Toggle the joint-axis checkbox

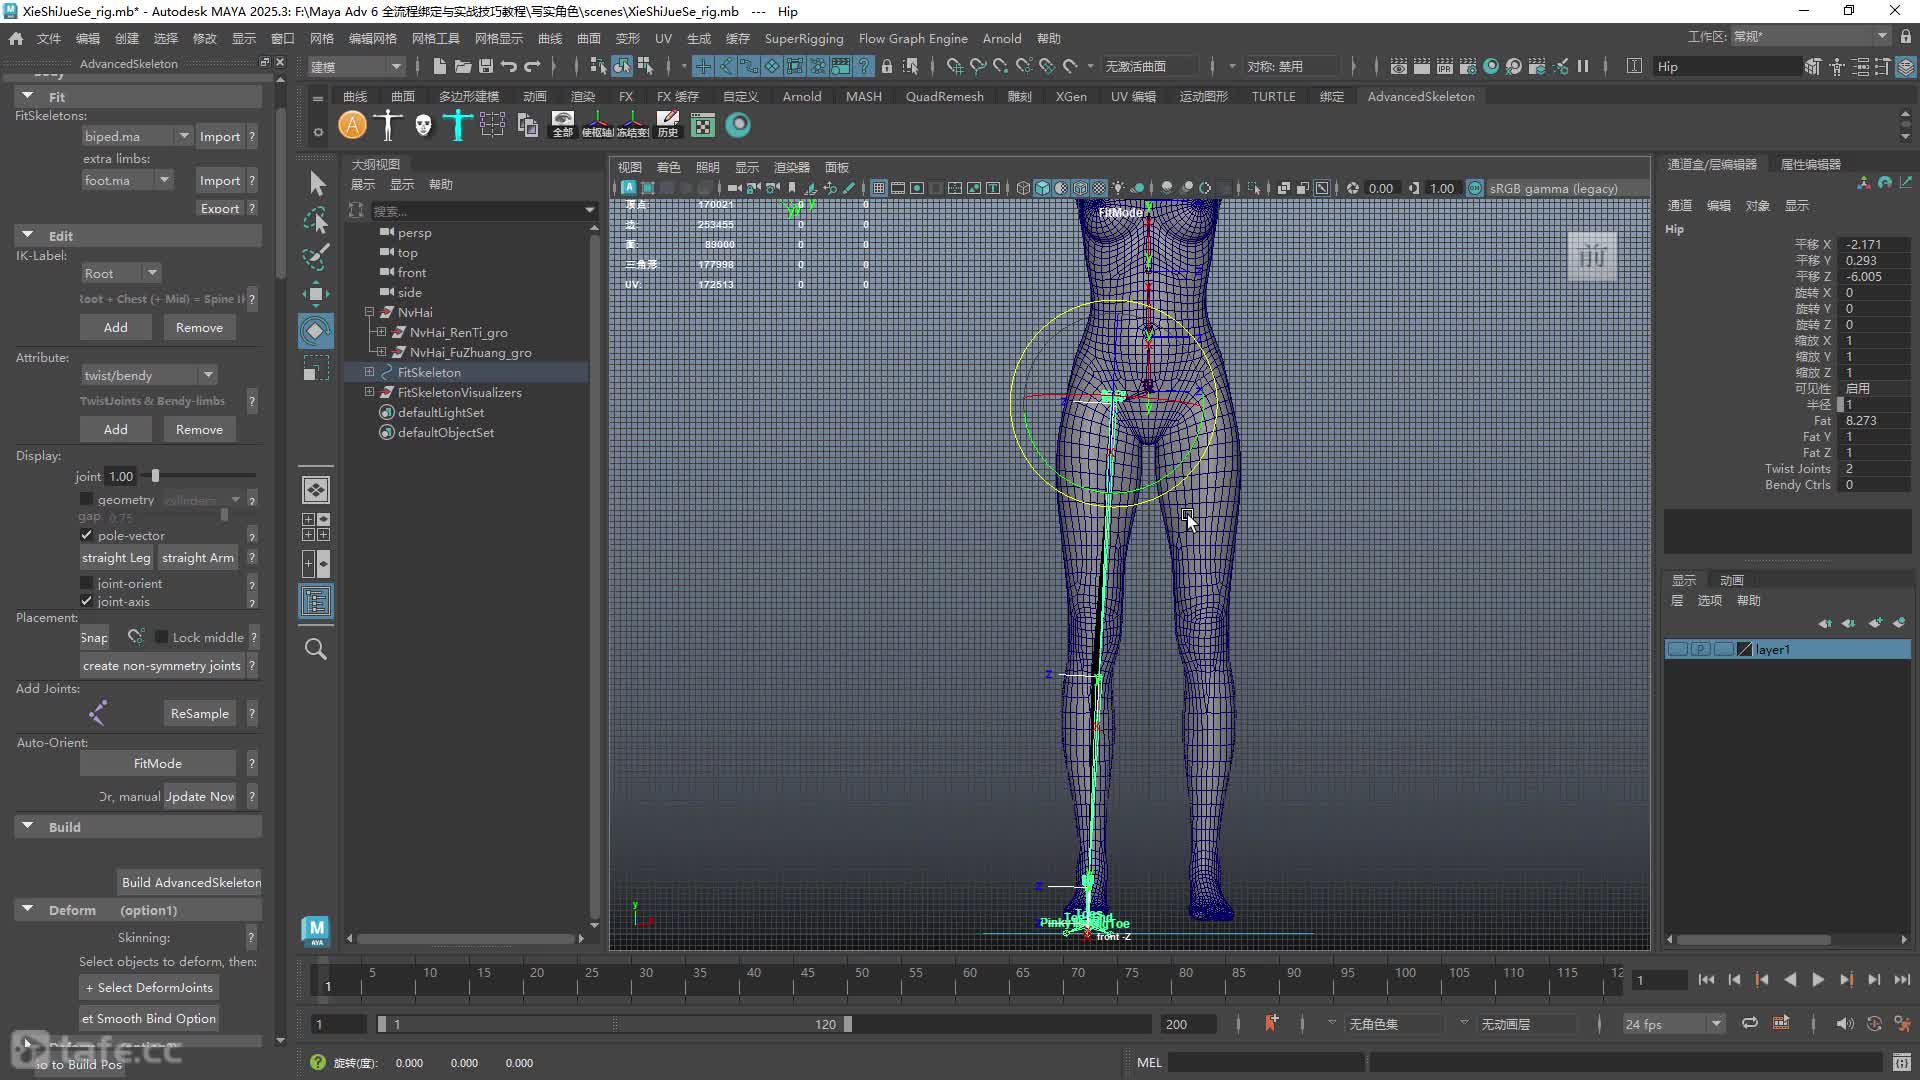coord(86,601)
